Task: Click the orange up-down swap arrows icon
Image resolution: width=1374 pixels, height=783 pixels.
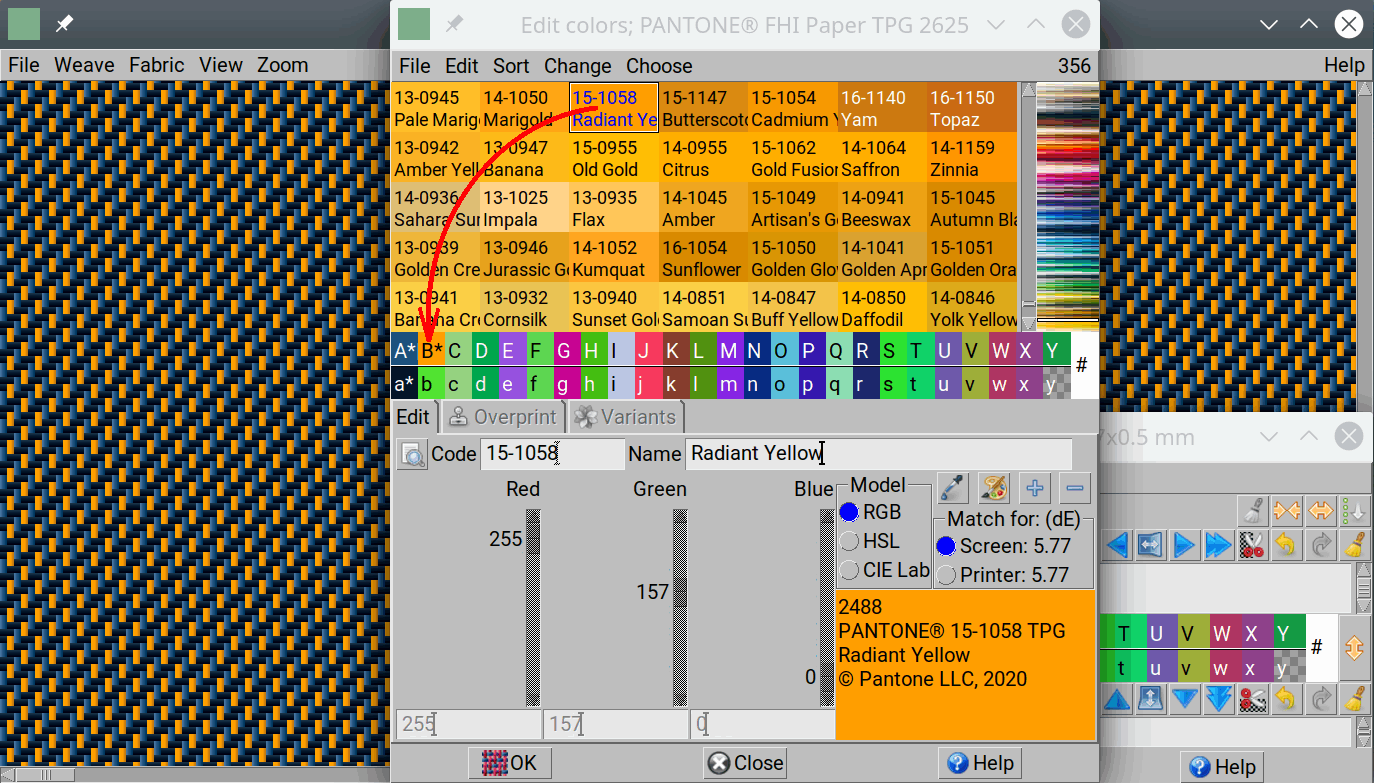Action: [1354, 648]
